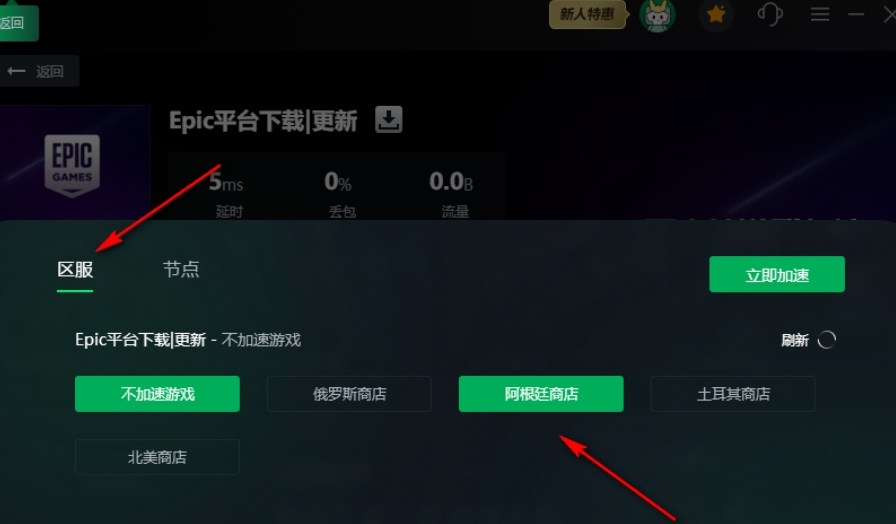
Task: Select the 北美商店 region option
Action: [157, 457]
